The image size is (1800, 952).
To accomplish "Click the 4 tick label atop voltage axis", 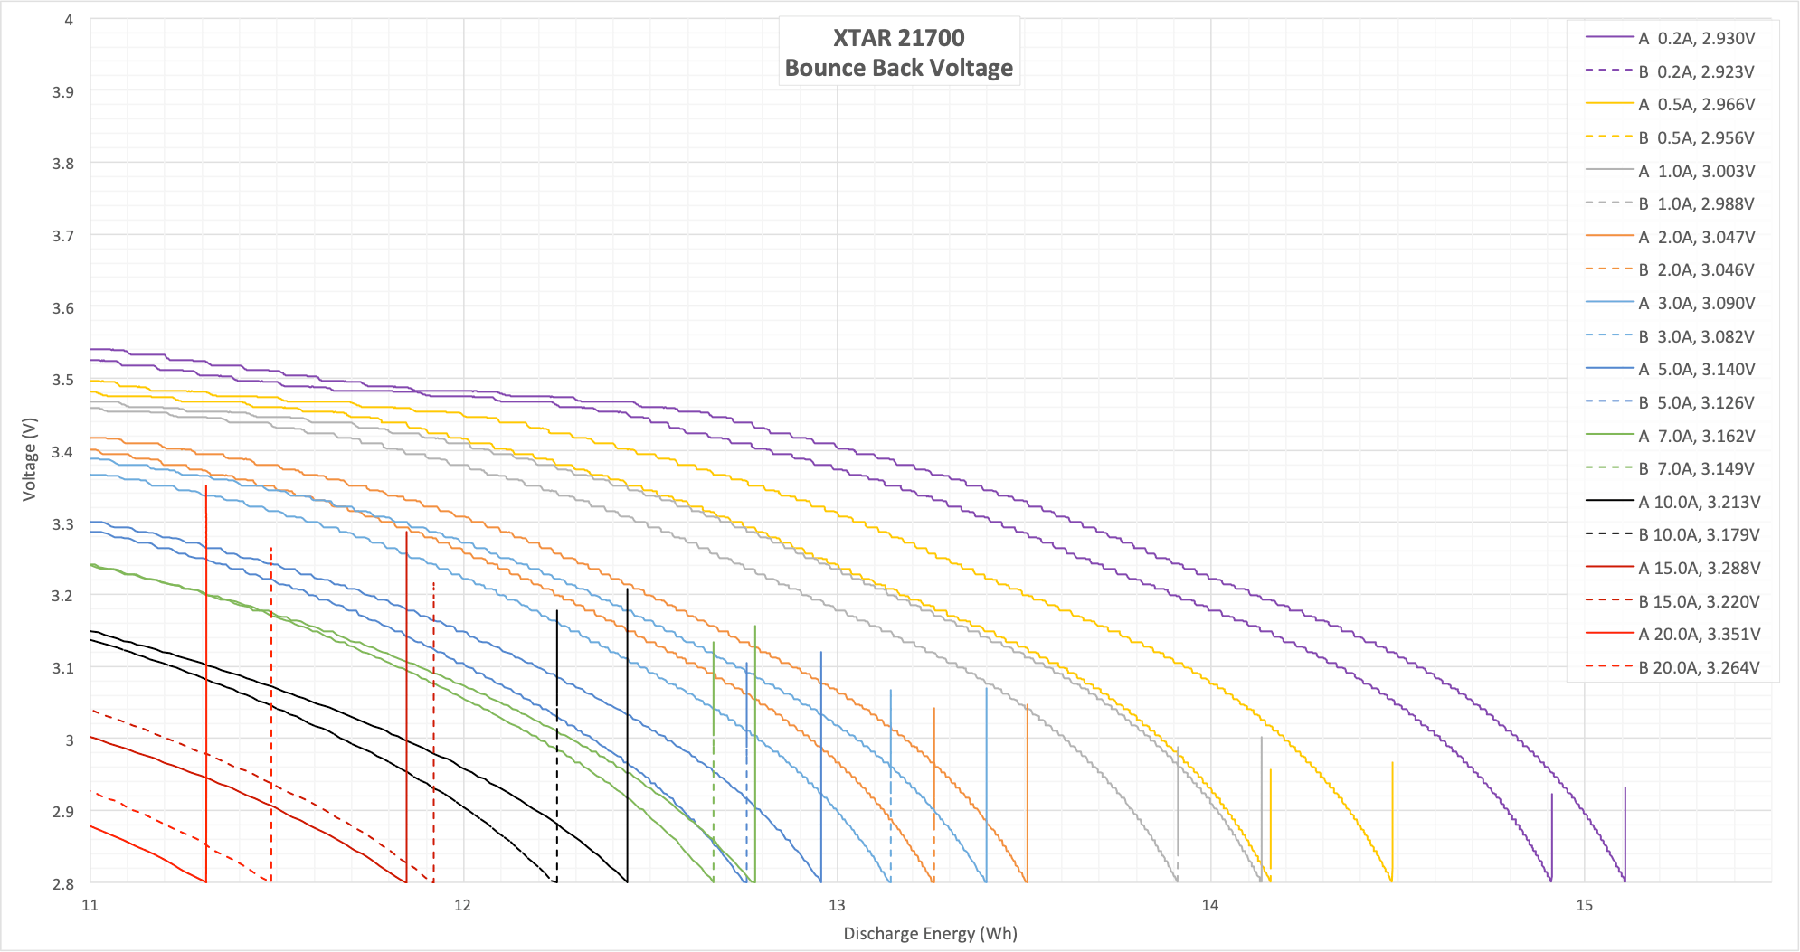I will pos(68,19).
